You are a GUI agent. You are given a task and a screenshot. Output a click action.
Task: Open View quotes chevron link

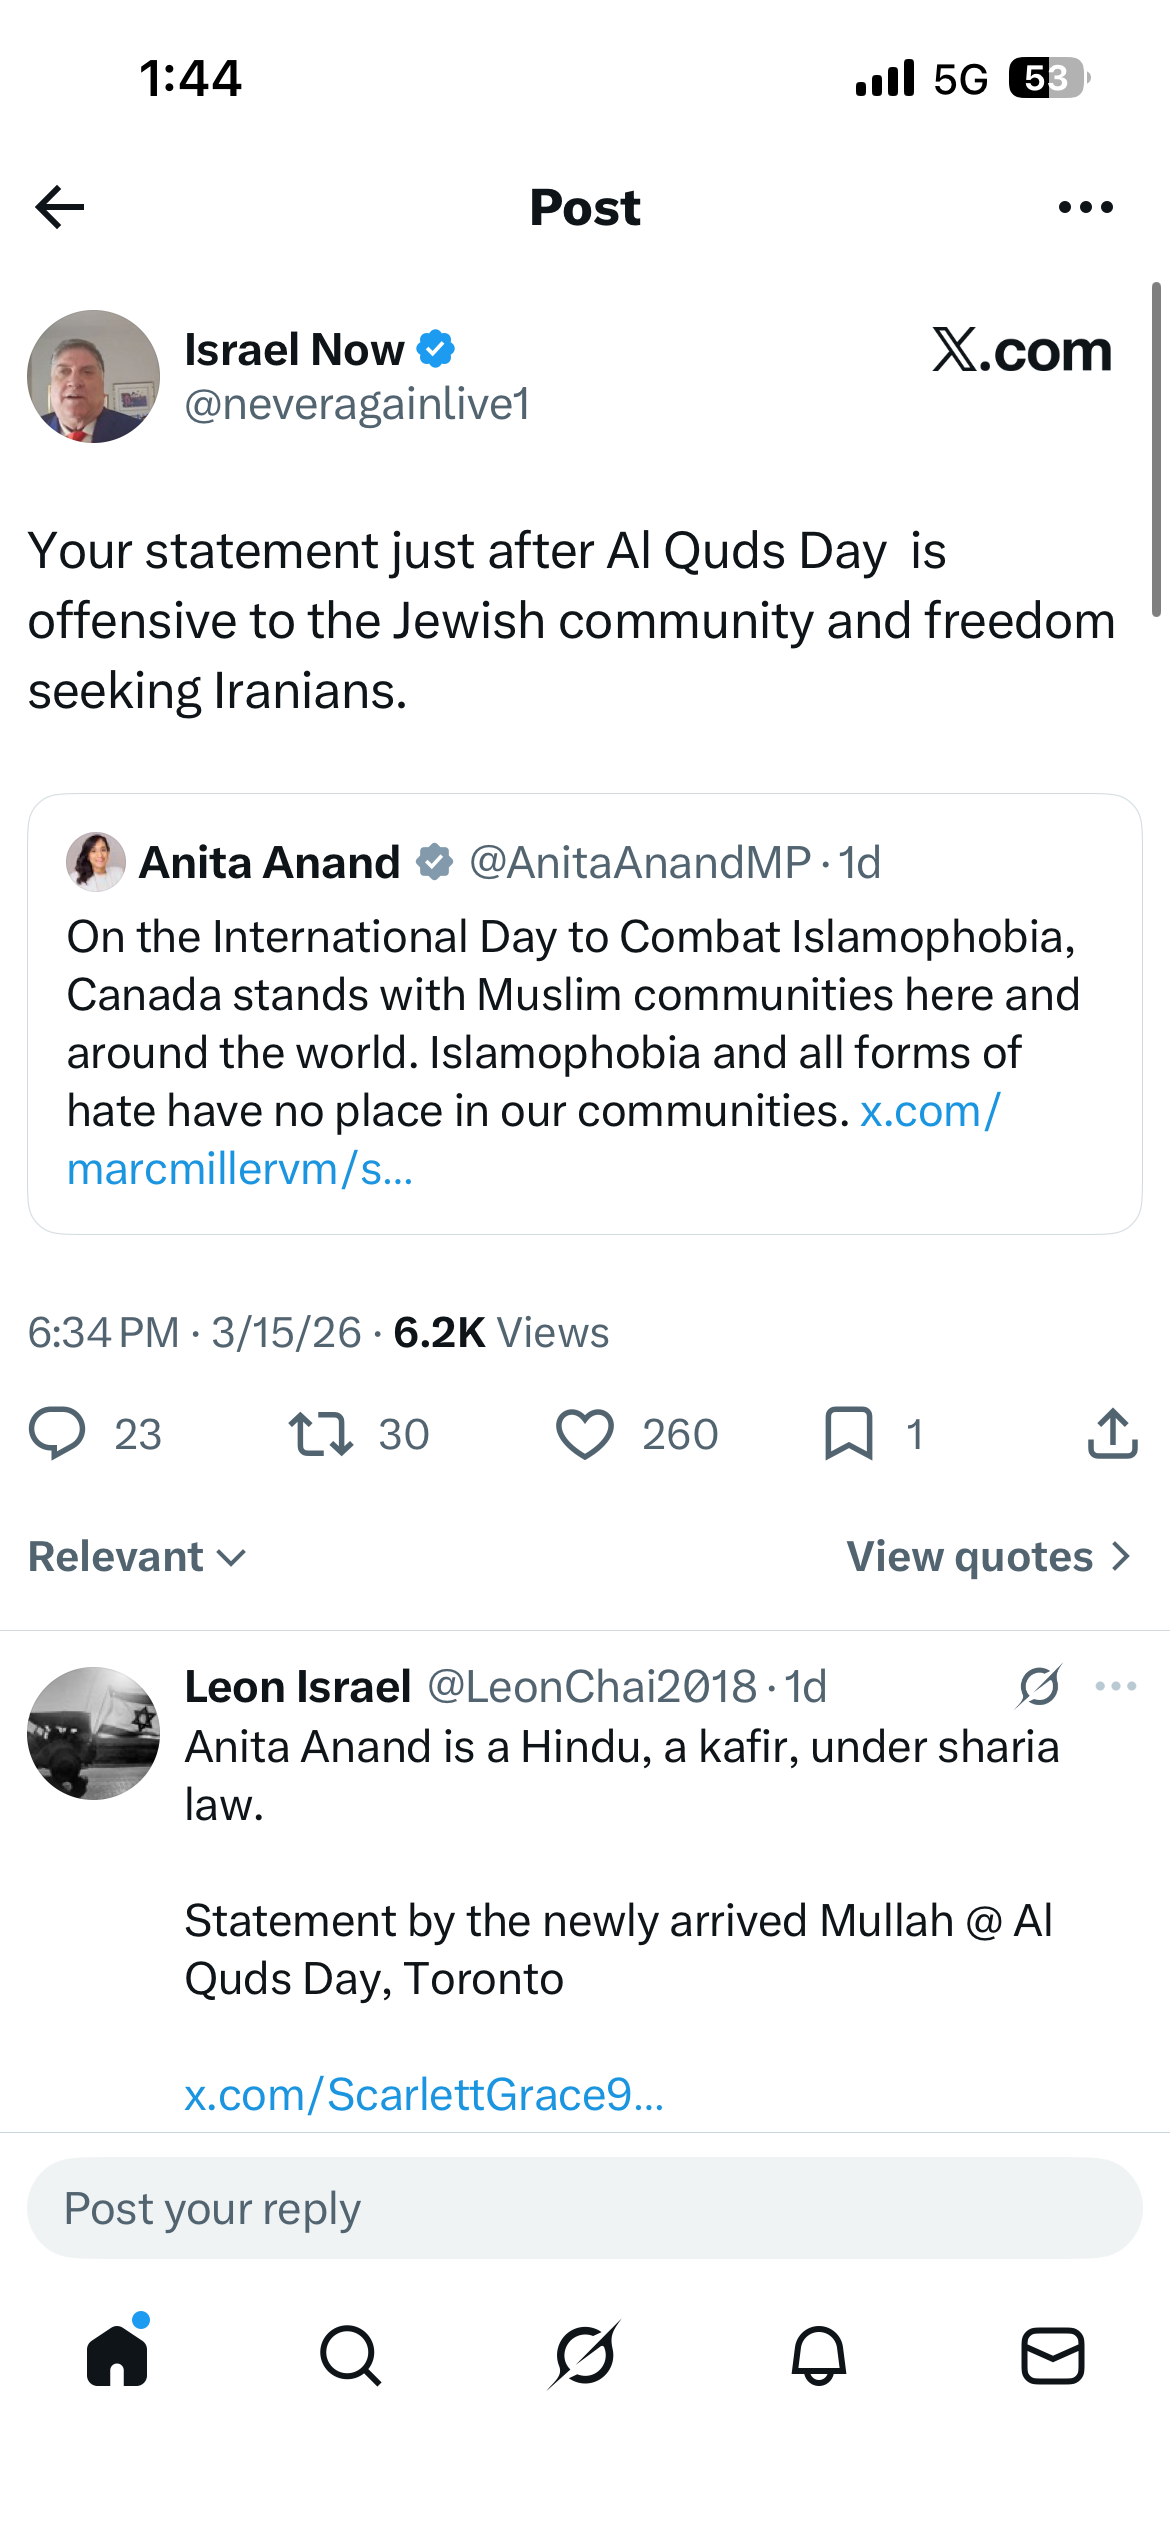click(x=988, y=1556)
